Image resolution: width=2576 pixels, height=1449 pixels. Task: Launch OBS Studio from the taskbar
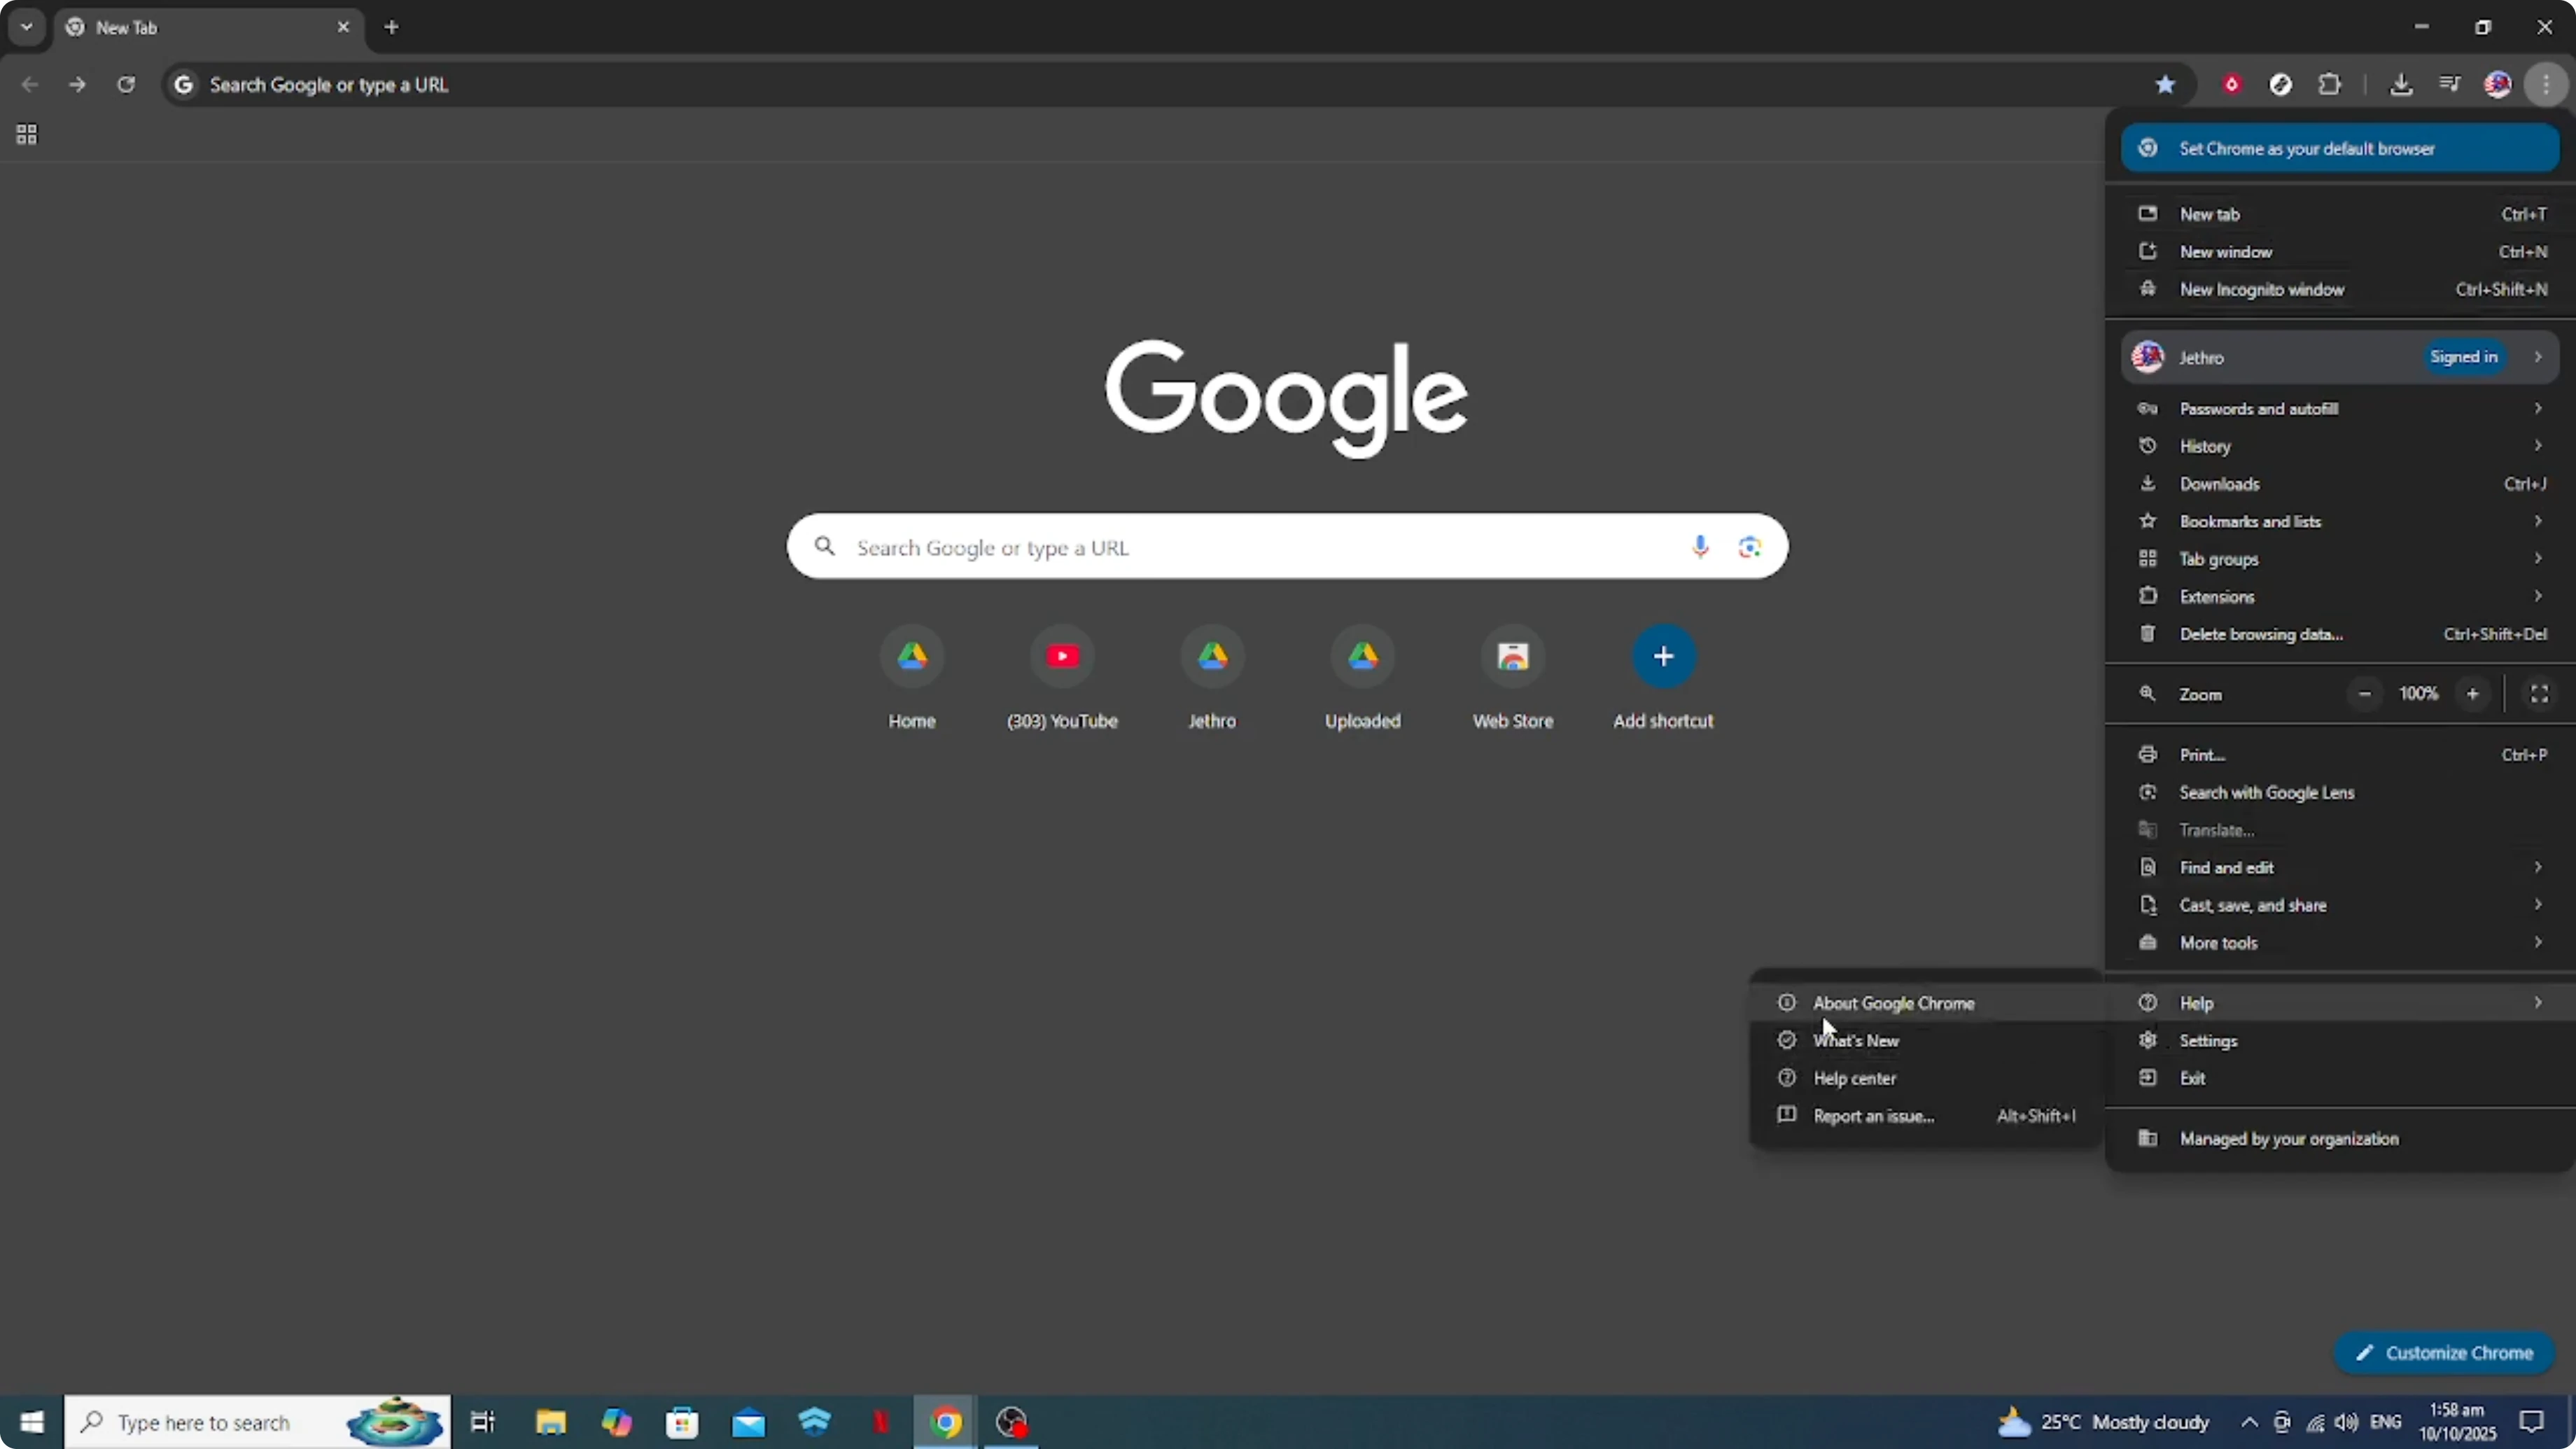(1011, 1422)
